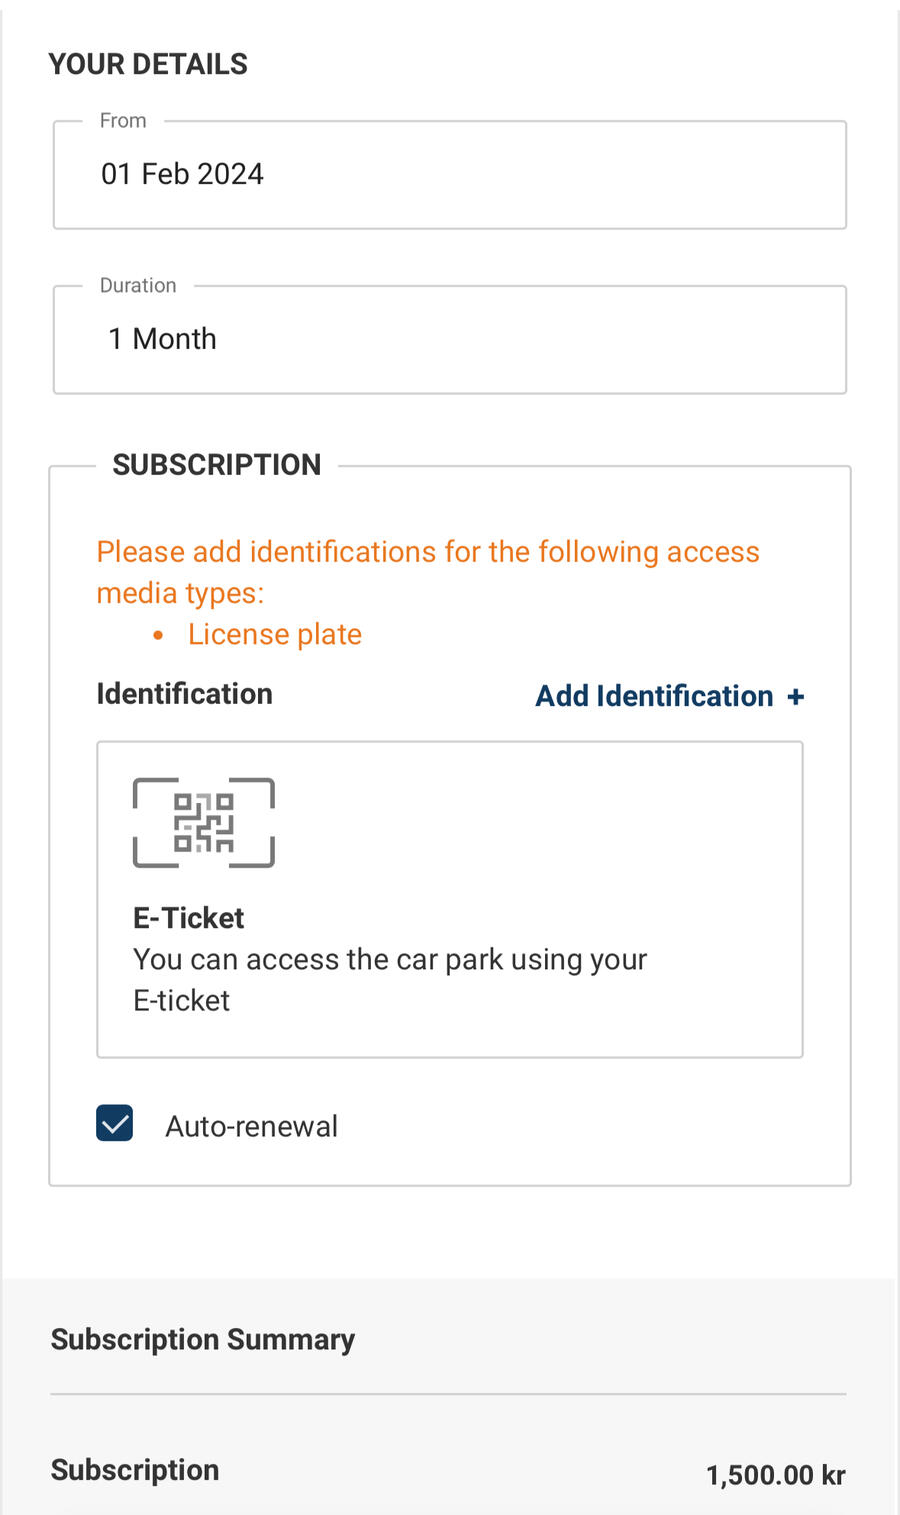Select the E-Ticket title text
The height and width of the screenshot is (1515, 900).
(189, 918)
